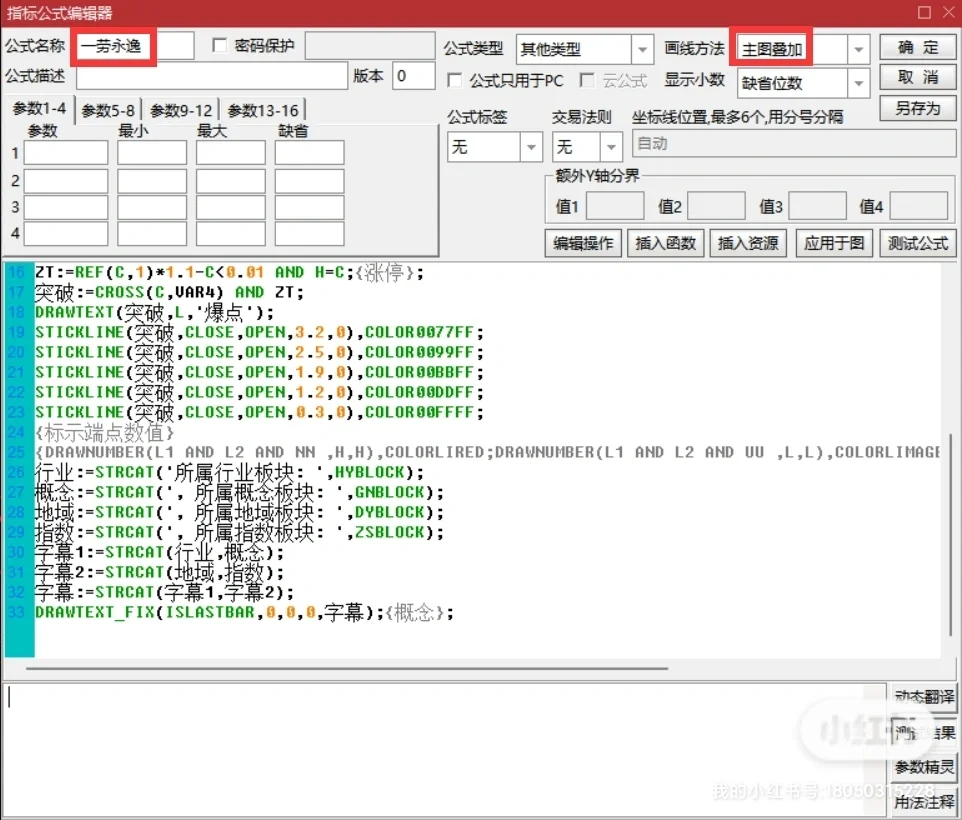This screenshot has height=820, width=962.
Task: Click the 插入资源 button
Action: pyautogui.click(x=748, y=243)
